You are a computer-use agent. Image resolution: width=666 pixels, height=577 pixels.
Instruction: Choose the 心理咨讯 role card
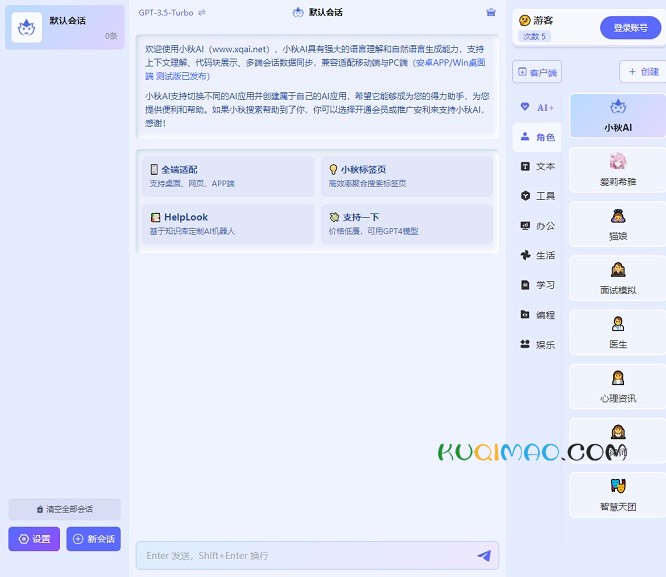(618, 387)
